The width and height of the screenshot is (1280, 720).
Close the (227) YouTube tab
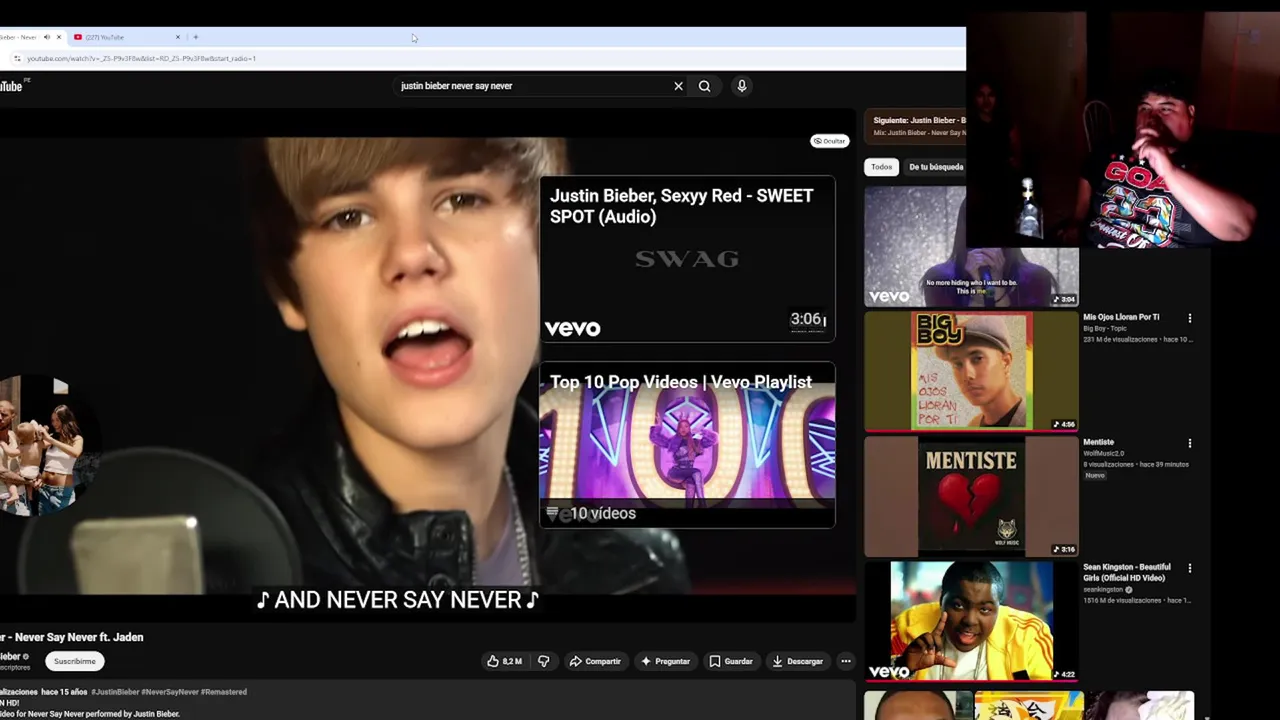pyautogui.click(x=178, y=37)
